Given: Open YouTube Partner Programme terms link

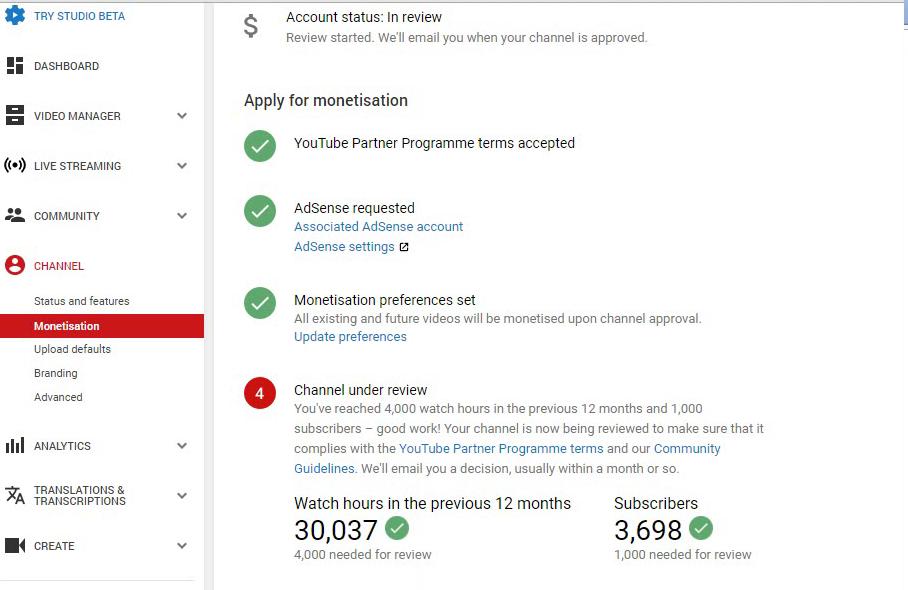Looking at the screenshot, I should [x=501, y=449].
